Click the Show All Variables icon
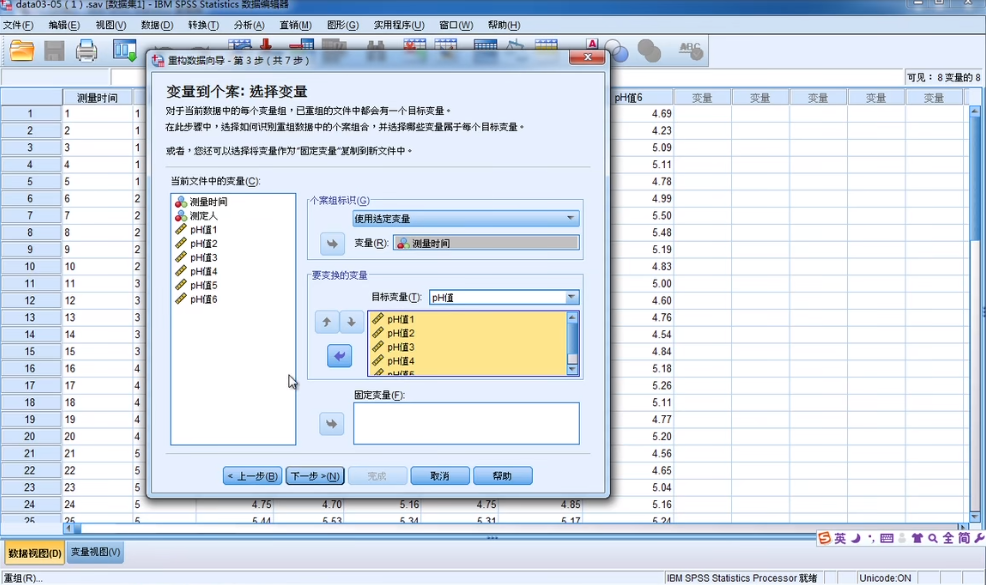The width and height of the screenshot is (986, 585). (x=650, y=48)
